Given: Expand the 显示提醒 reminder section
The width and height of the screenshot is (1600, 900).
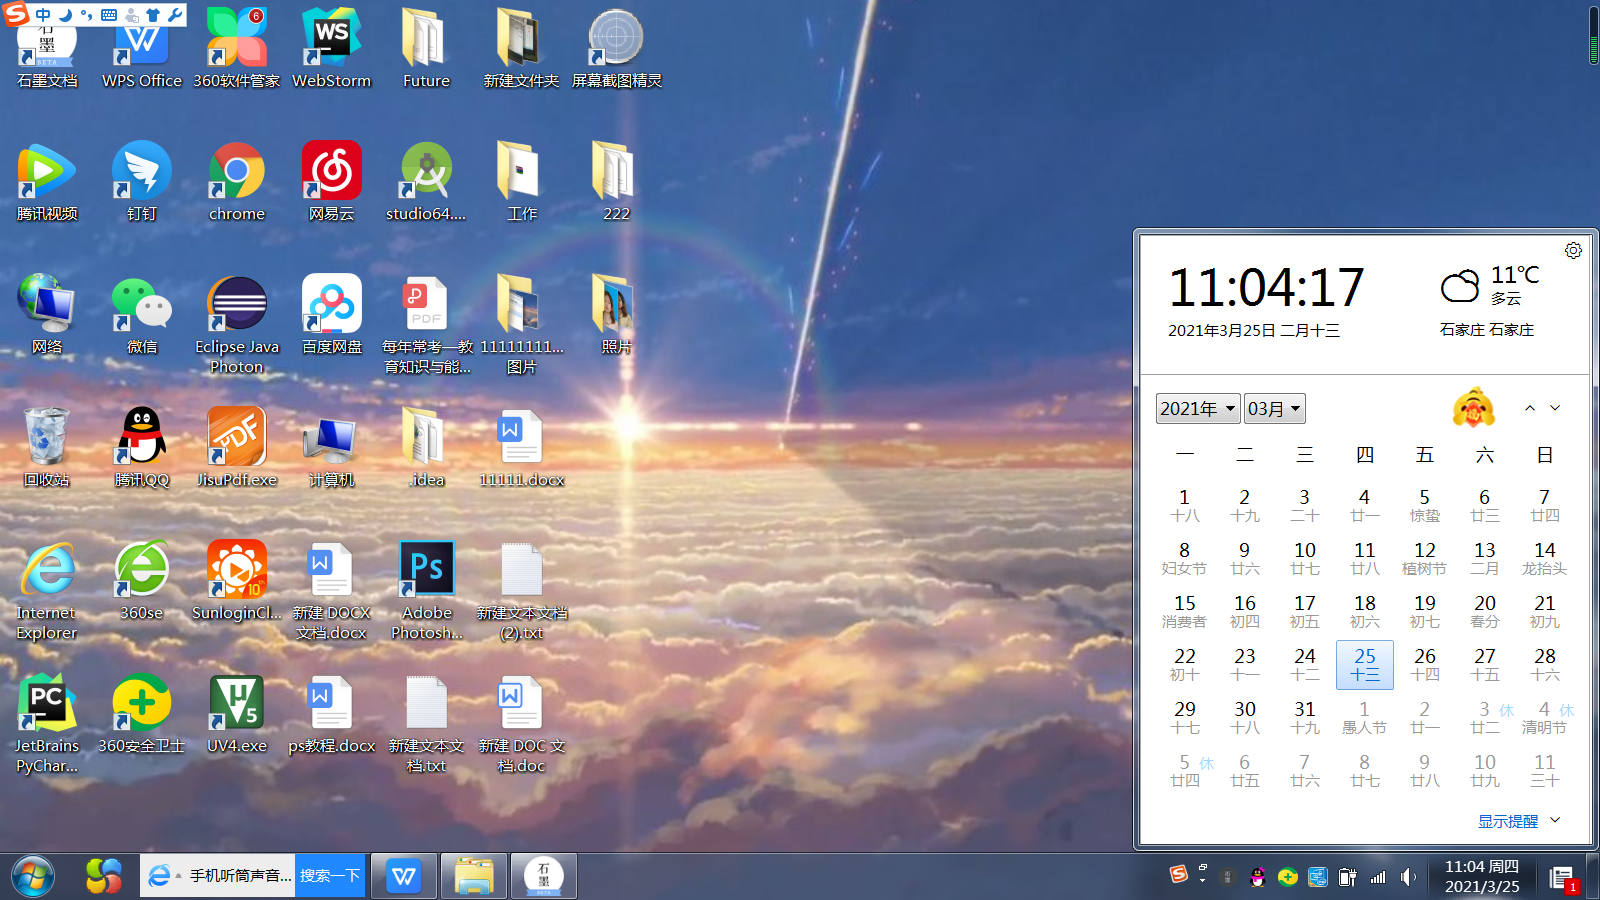Looking at the screenshot, I should [x=1518, y=821].
